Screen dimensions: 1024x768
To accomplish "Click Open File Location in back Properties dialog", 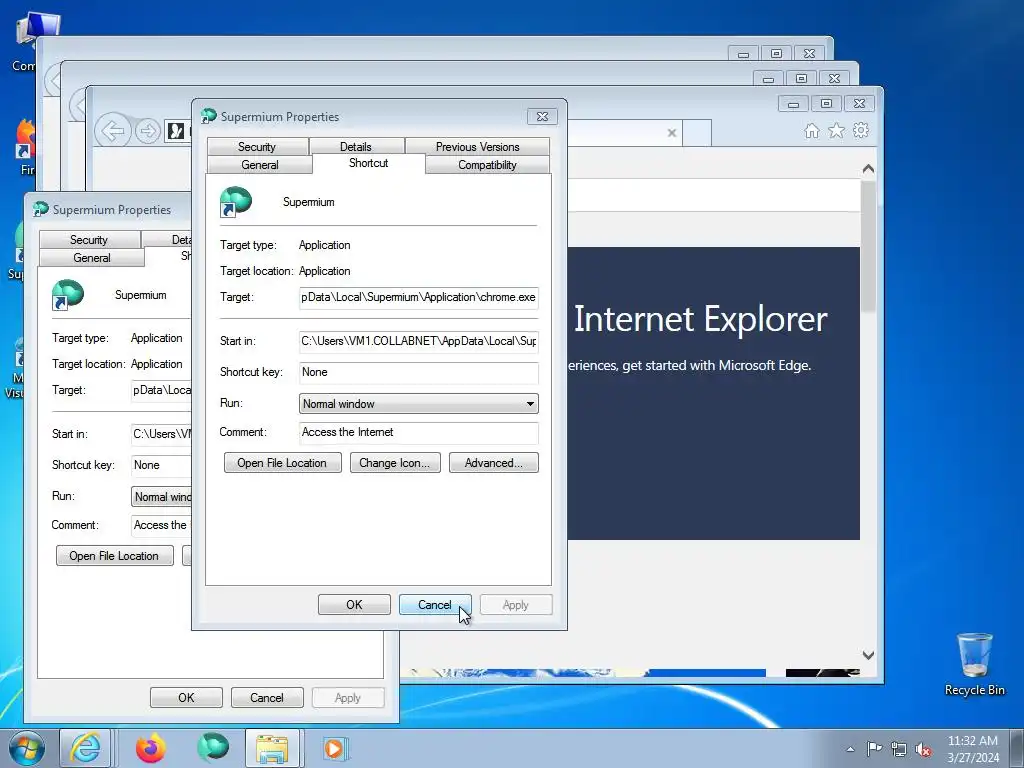I will (x=114, y=556).
